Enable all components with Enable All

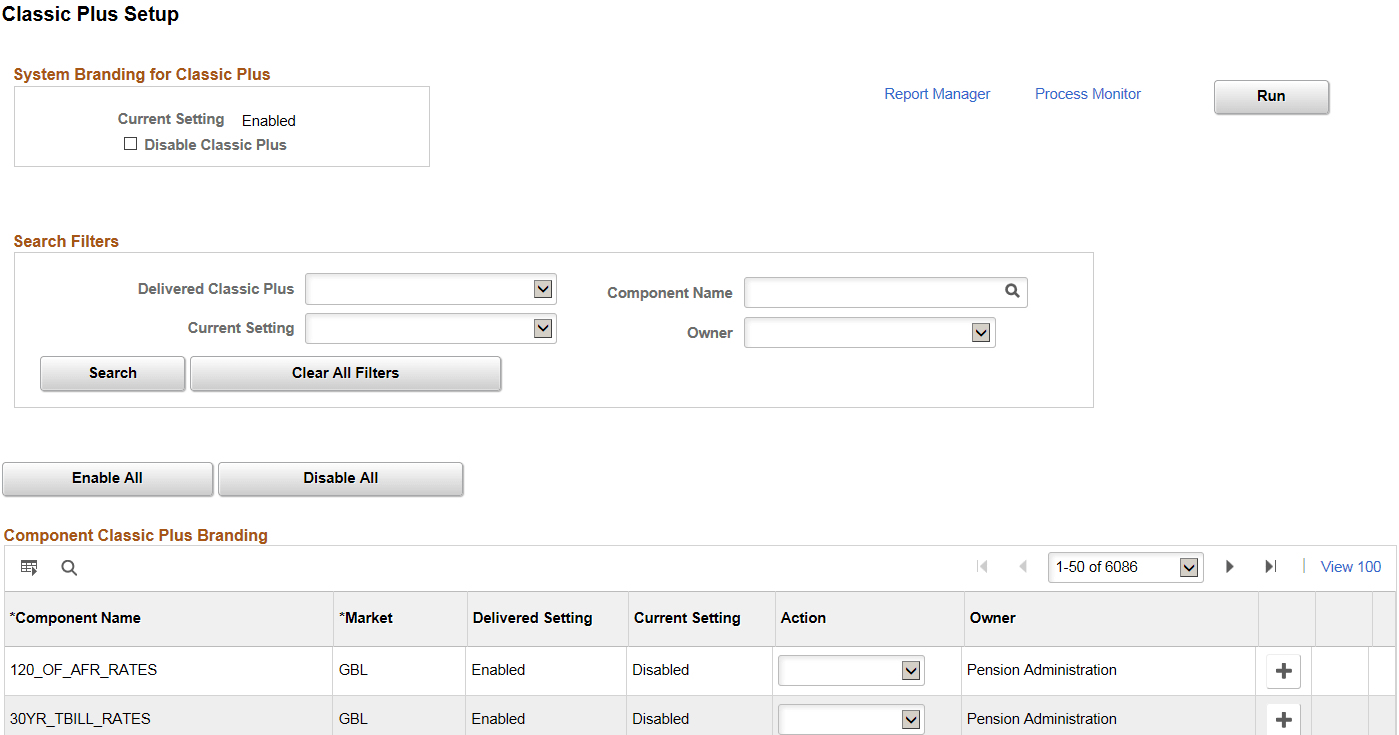(107, 478)
